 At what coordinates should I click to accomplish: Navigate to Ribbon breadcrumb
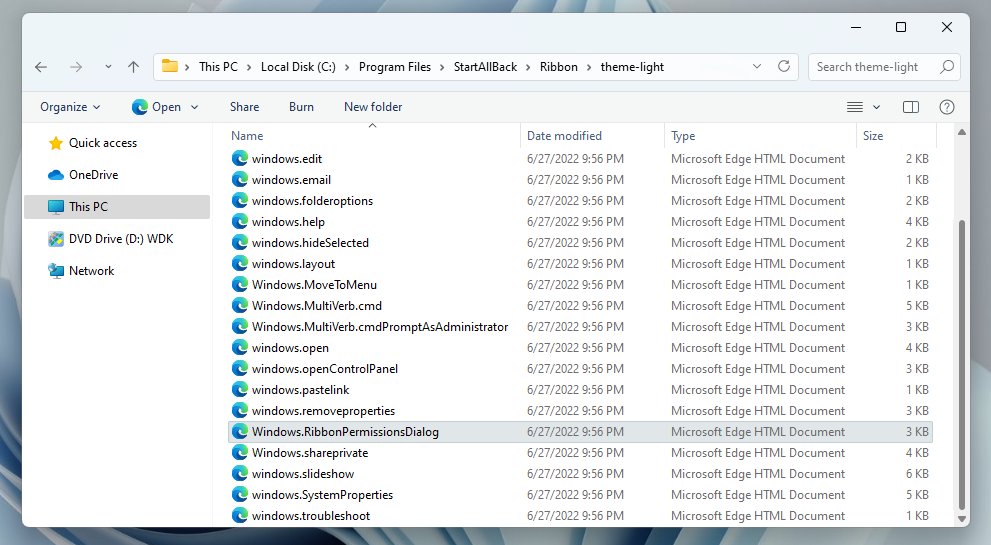(558, 67)
